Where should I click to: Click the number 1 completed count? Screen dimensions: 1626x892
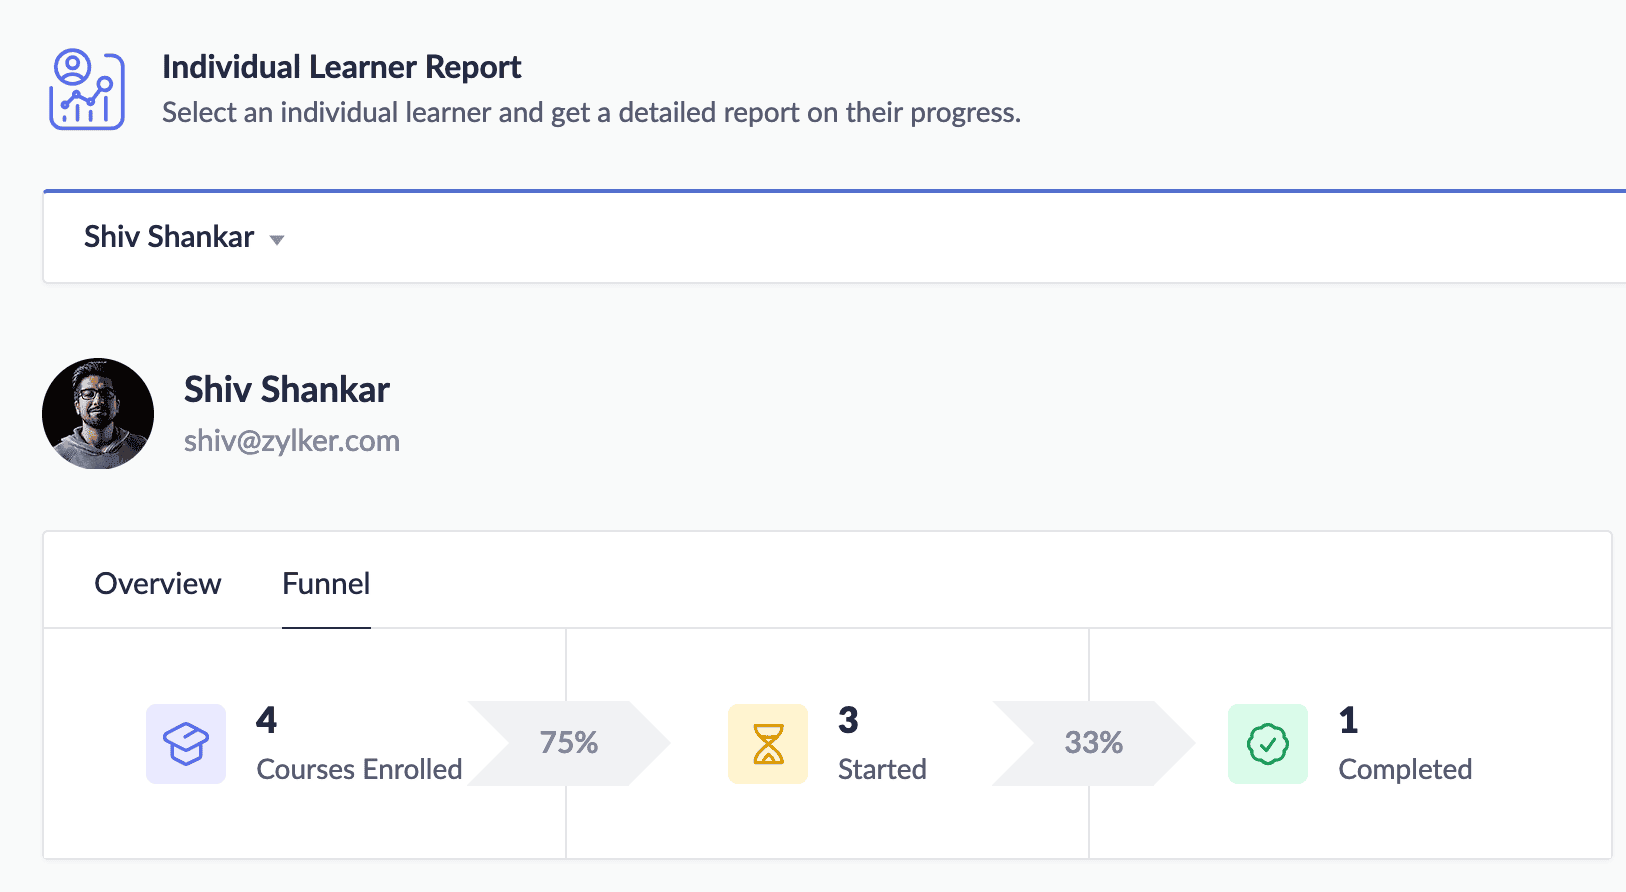1348,720
